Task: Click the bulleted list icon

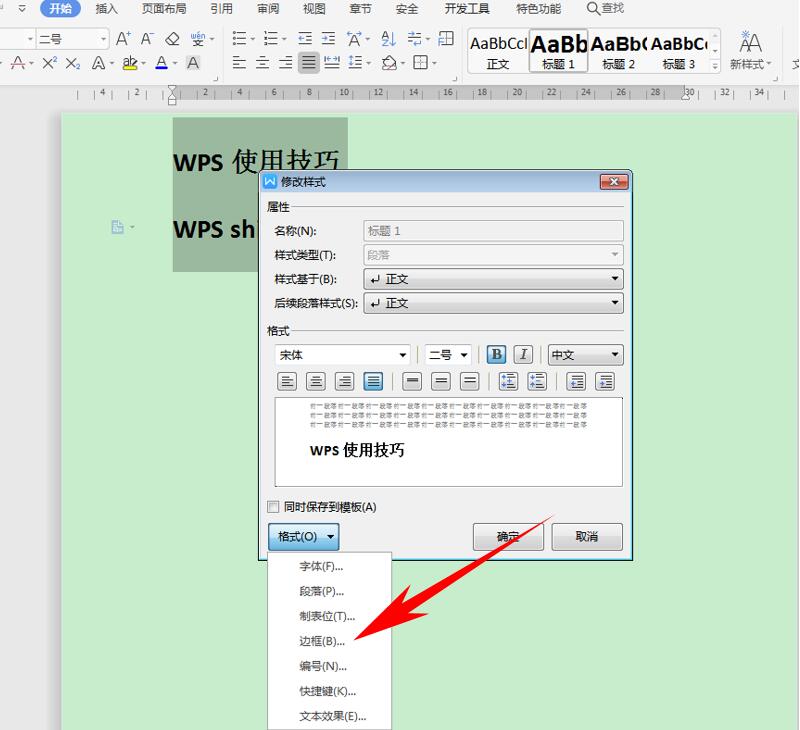Action: tap(239, 38)
